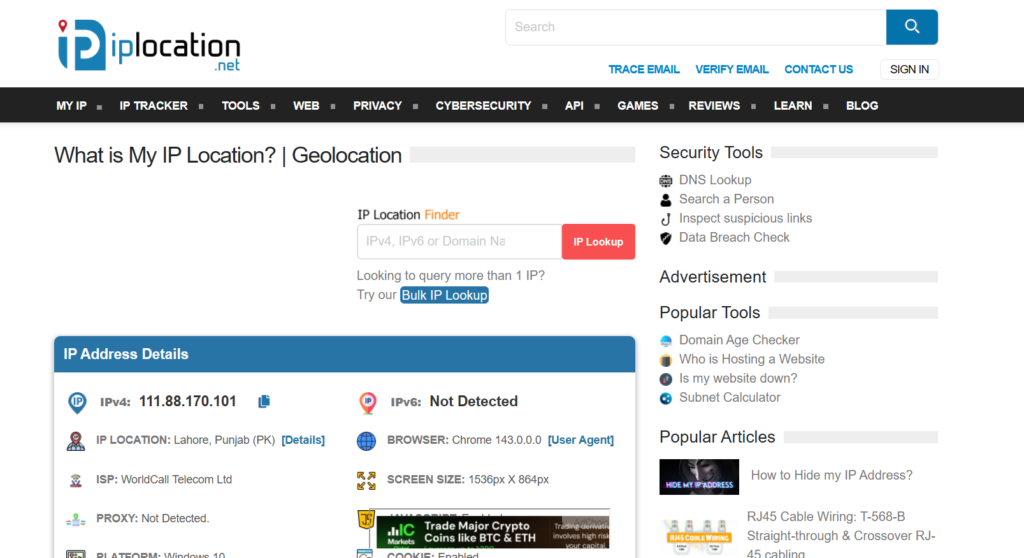The width and height of the screenshot is (1024, 558).
Task: Open the CONTACT US link
Action: point(818,69)
